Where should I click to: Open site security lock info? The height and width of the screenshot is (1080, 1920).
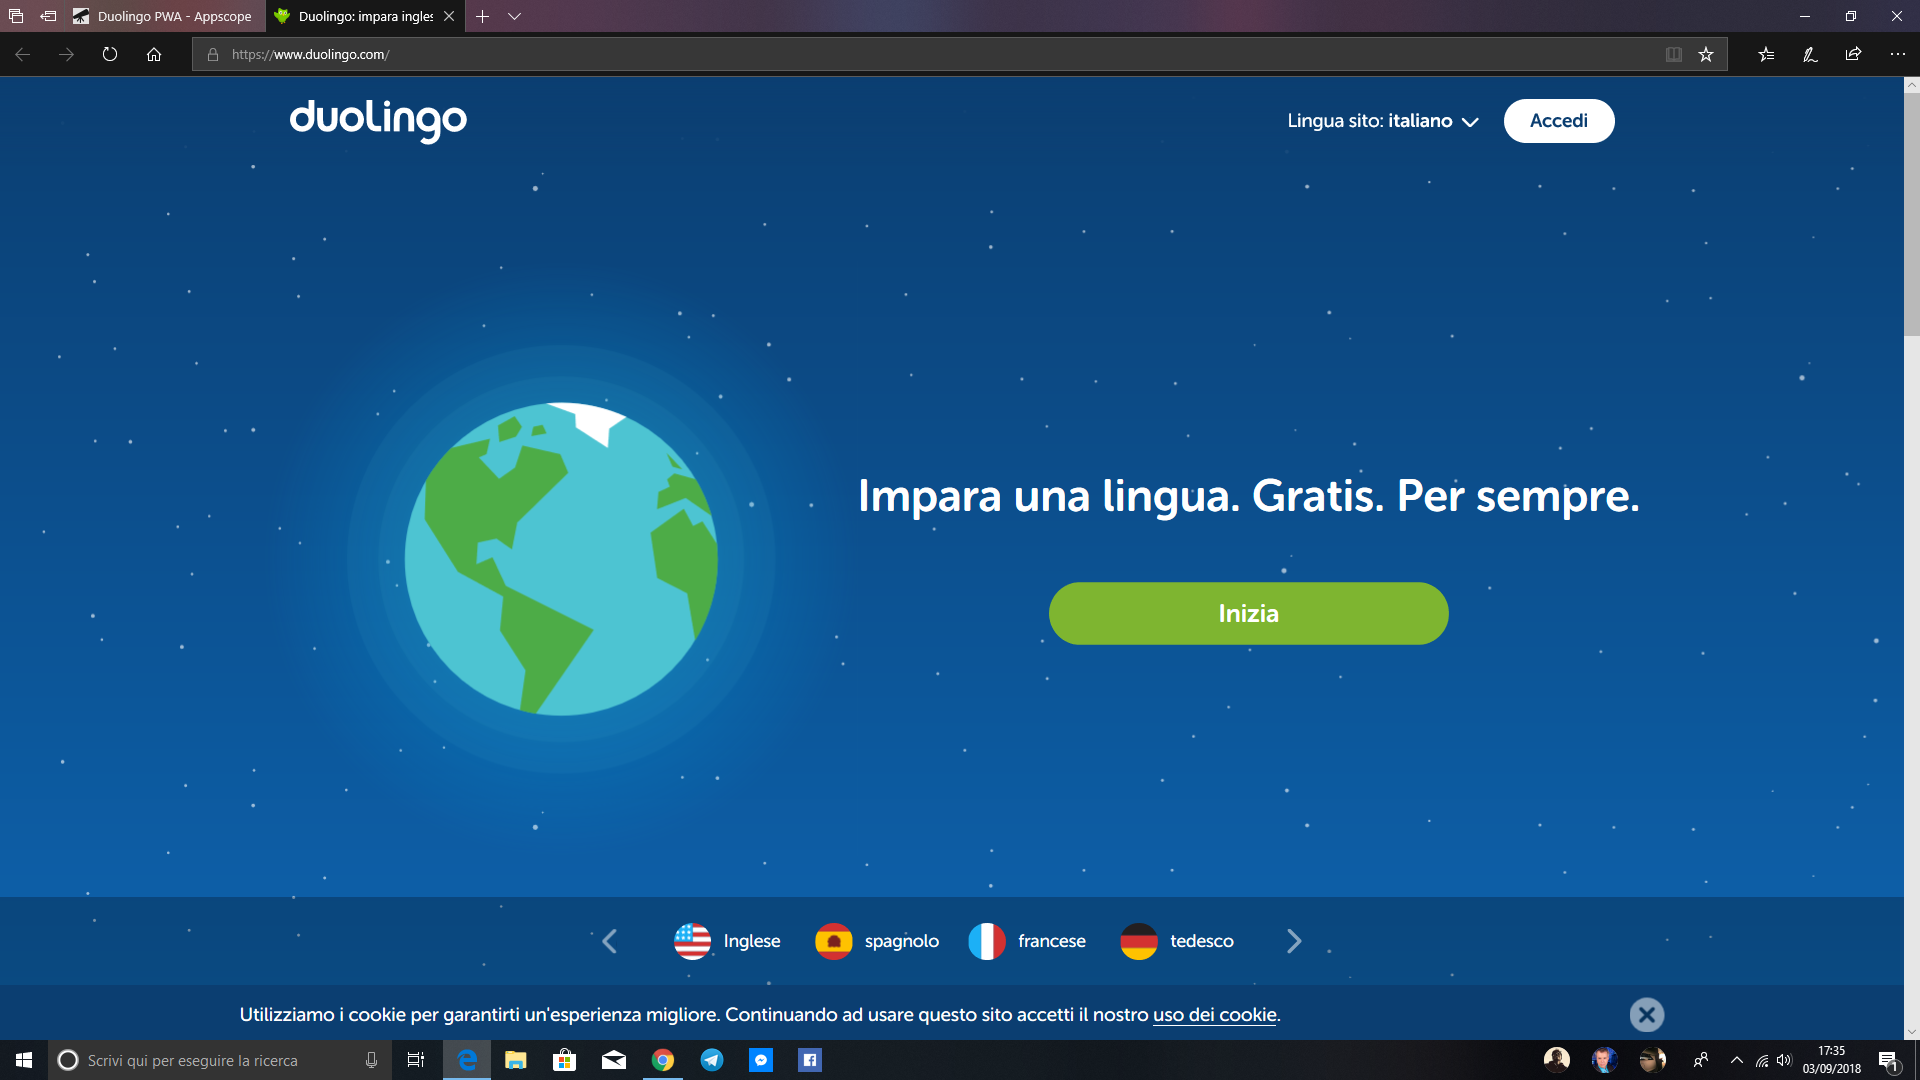click(213, 54)
